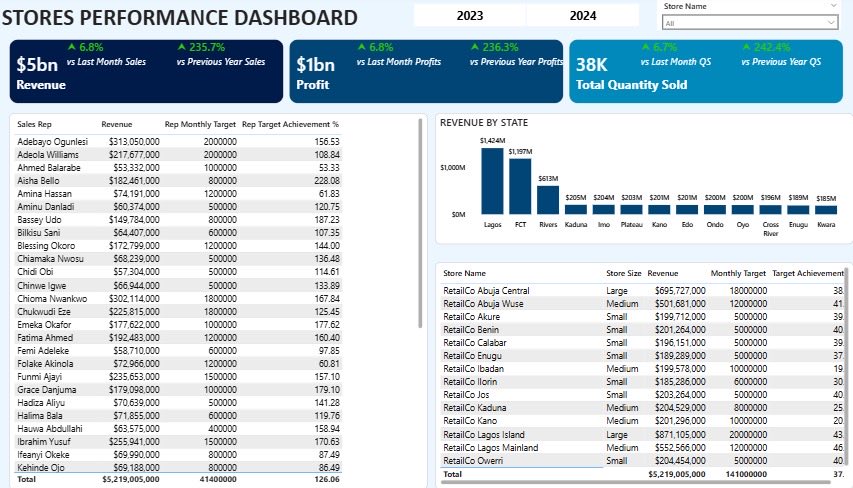The height and width of the screenshot is (488, 853).
Task: Click the green arrow beside 236.3% profits
Action: [x=475, y=47]
